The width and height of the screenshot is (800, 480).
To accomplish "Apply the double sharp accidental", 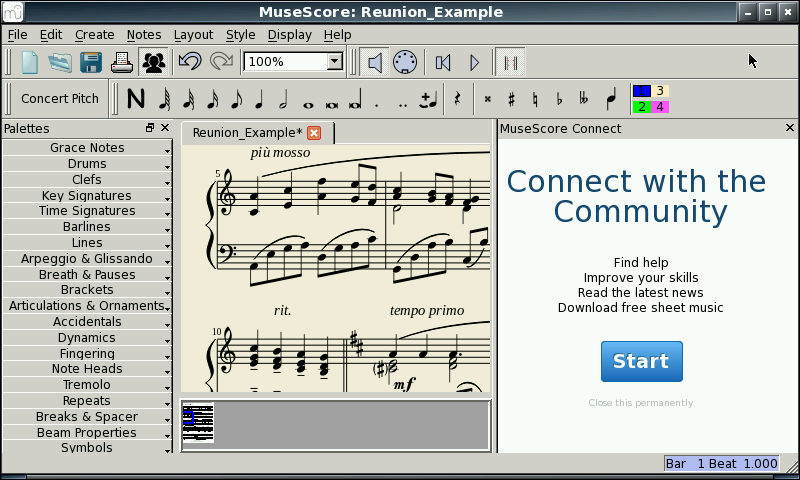I will tap(488, 99).
